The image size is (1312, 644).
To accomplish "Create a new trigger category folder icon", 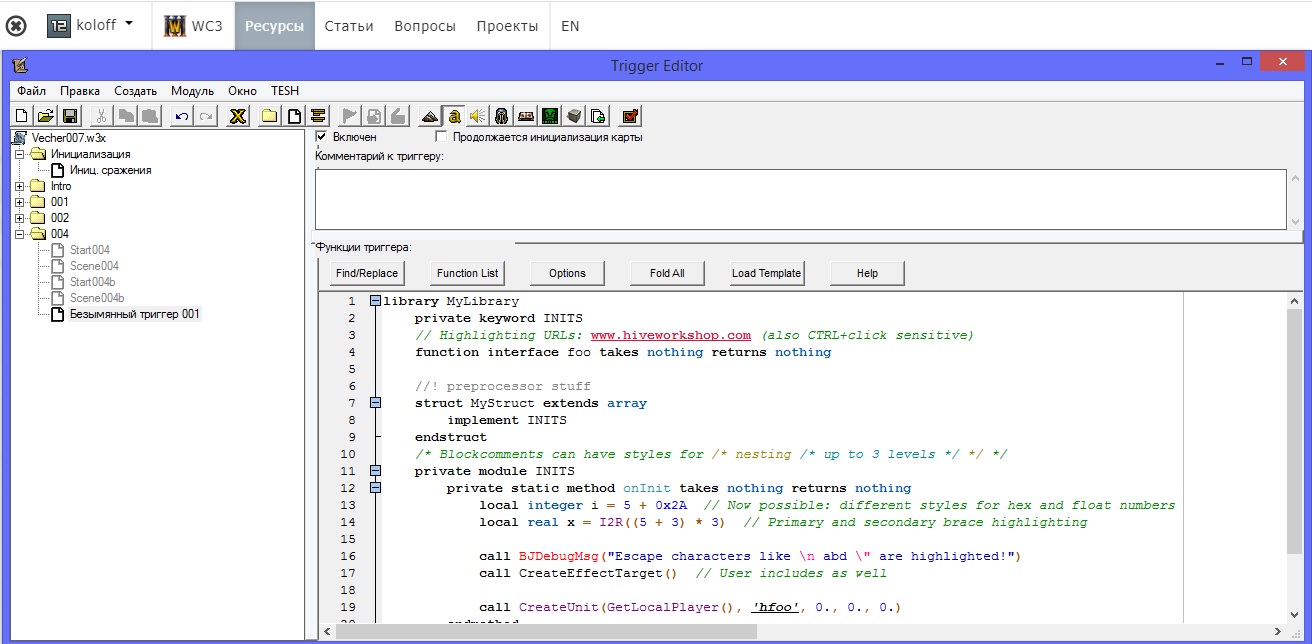I will click(269, 116).
